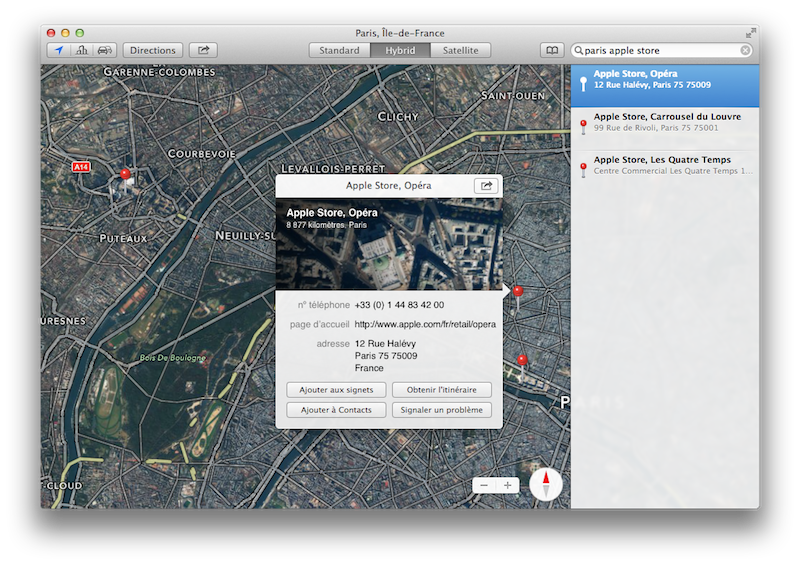800x565 pixels.
Task: Click the A14 highway shield
Action: point(81,167)
